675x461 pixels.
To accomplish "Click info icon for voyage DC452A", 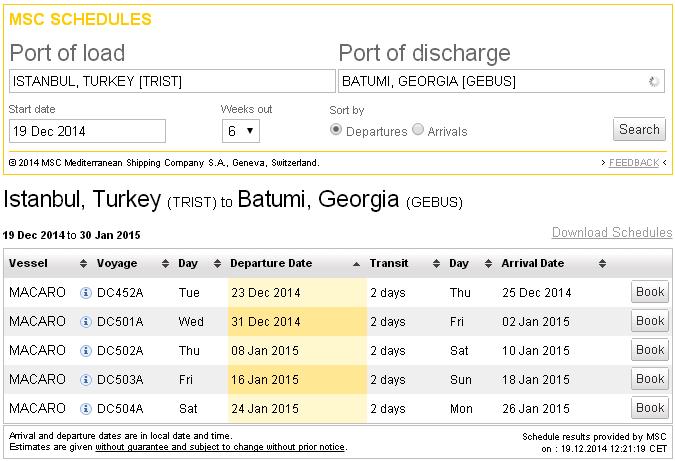I will click(86, 293).
